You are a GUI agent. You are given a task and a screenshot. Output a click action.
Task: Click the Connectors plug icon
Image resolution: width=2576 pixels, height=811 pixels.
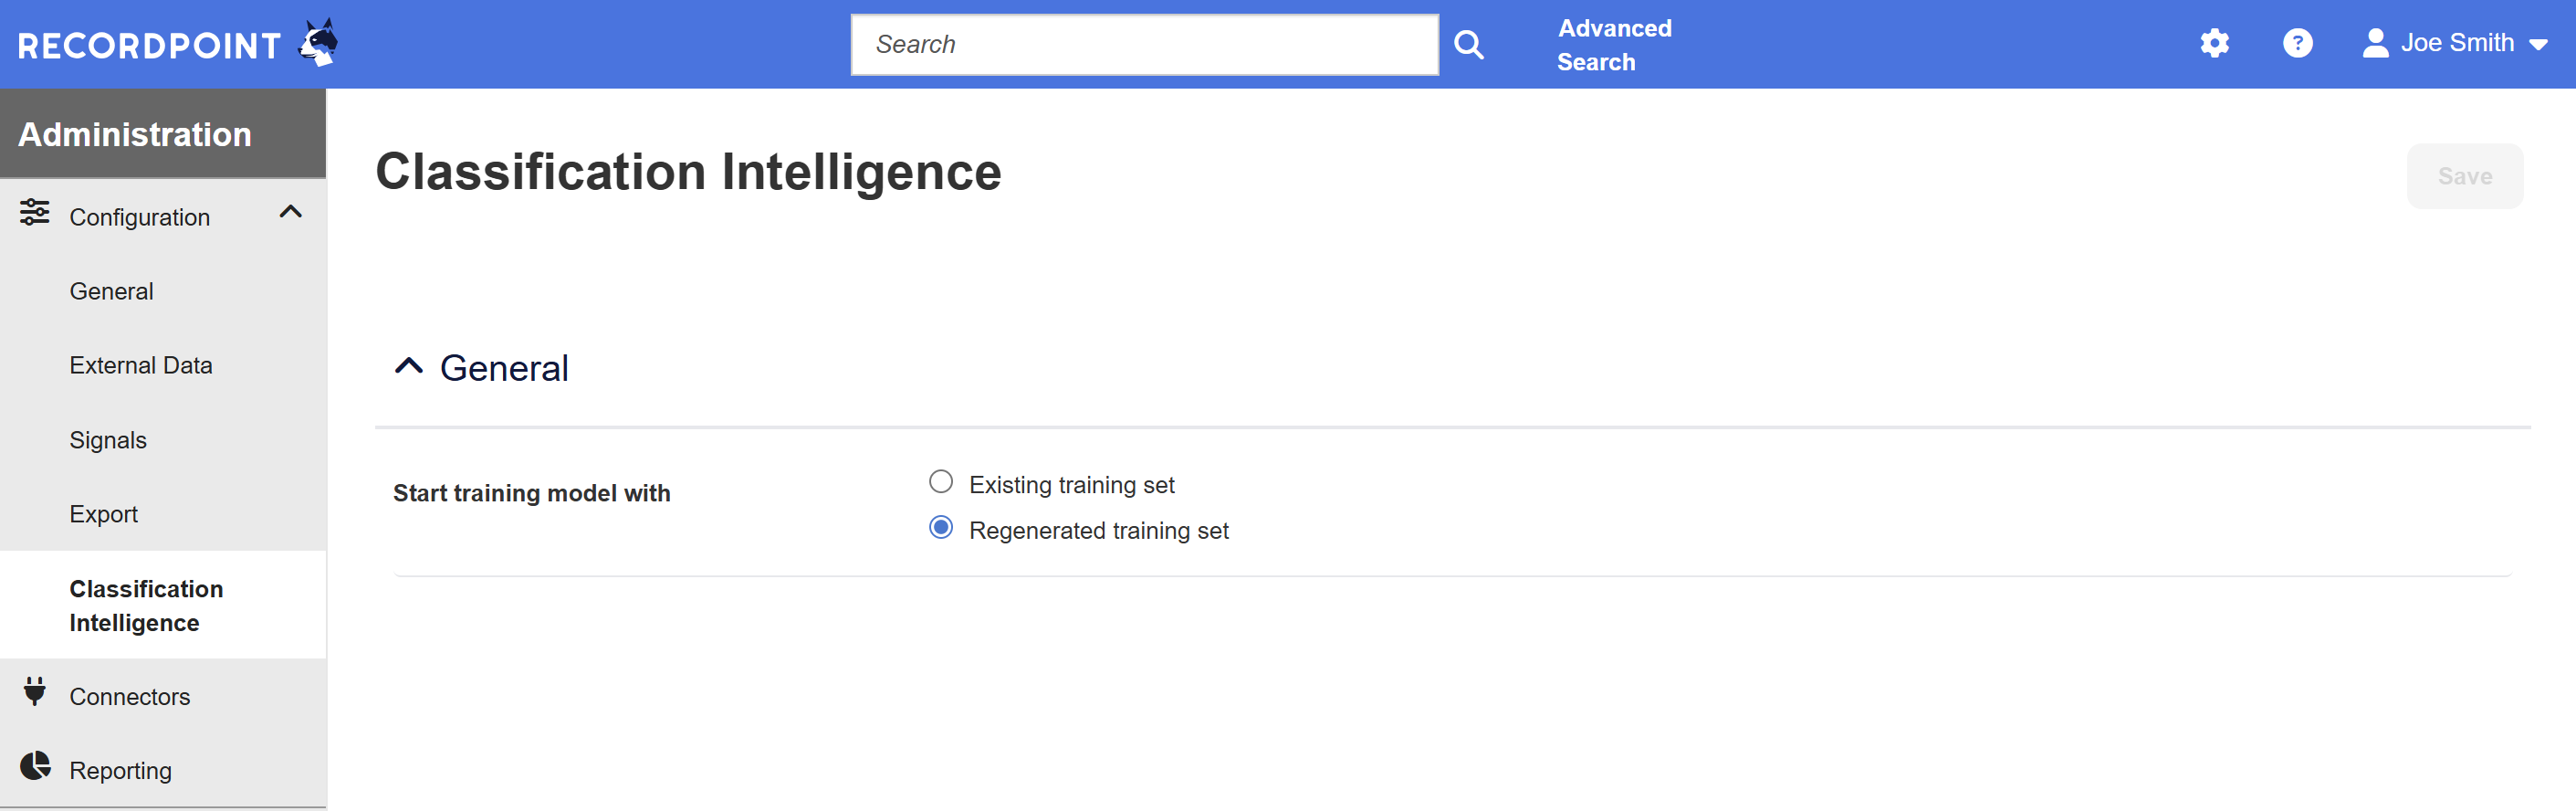pyautogui.click(x=35, y=692)
